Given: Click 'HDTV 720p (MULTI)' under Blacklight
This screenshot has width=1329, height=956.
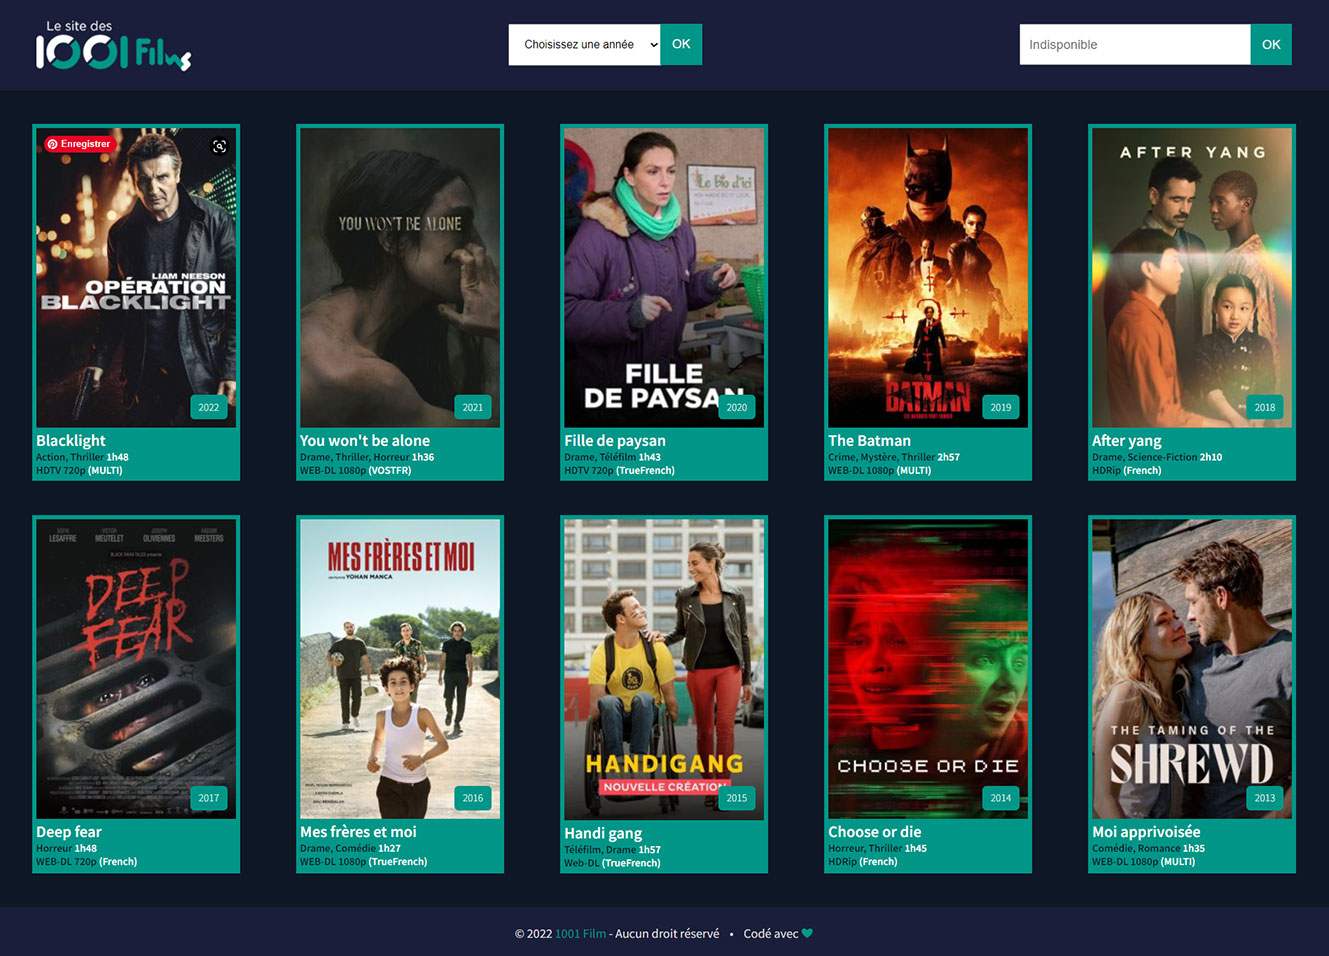Looking at the screenshot, I should coord(79,470).
